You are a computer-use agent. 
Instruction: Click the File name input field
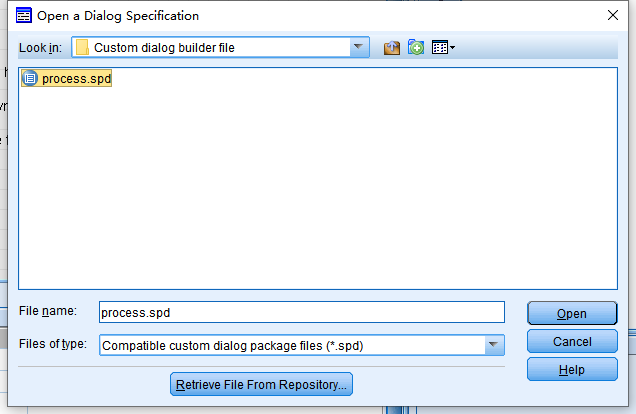(302, 312)
